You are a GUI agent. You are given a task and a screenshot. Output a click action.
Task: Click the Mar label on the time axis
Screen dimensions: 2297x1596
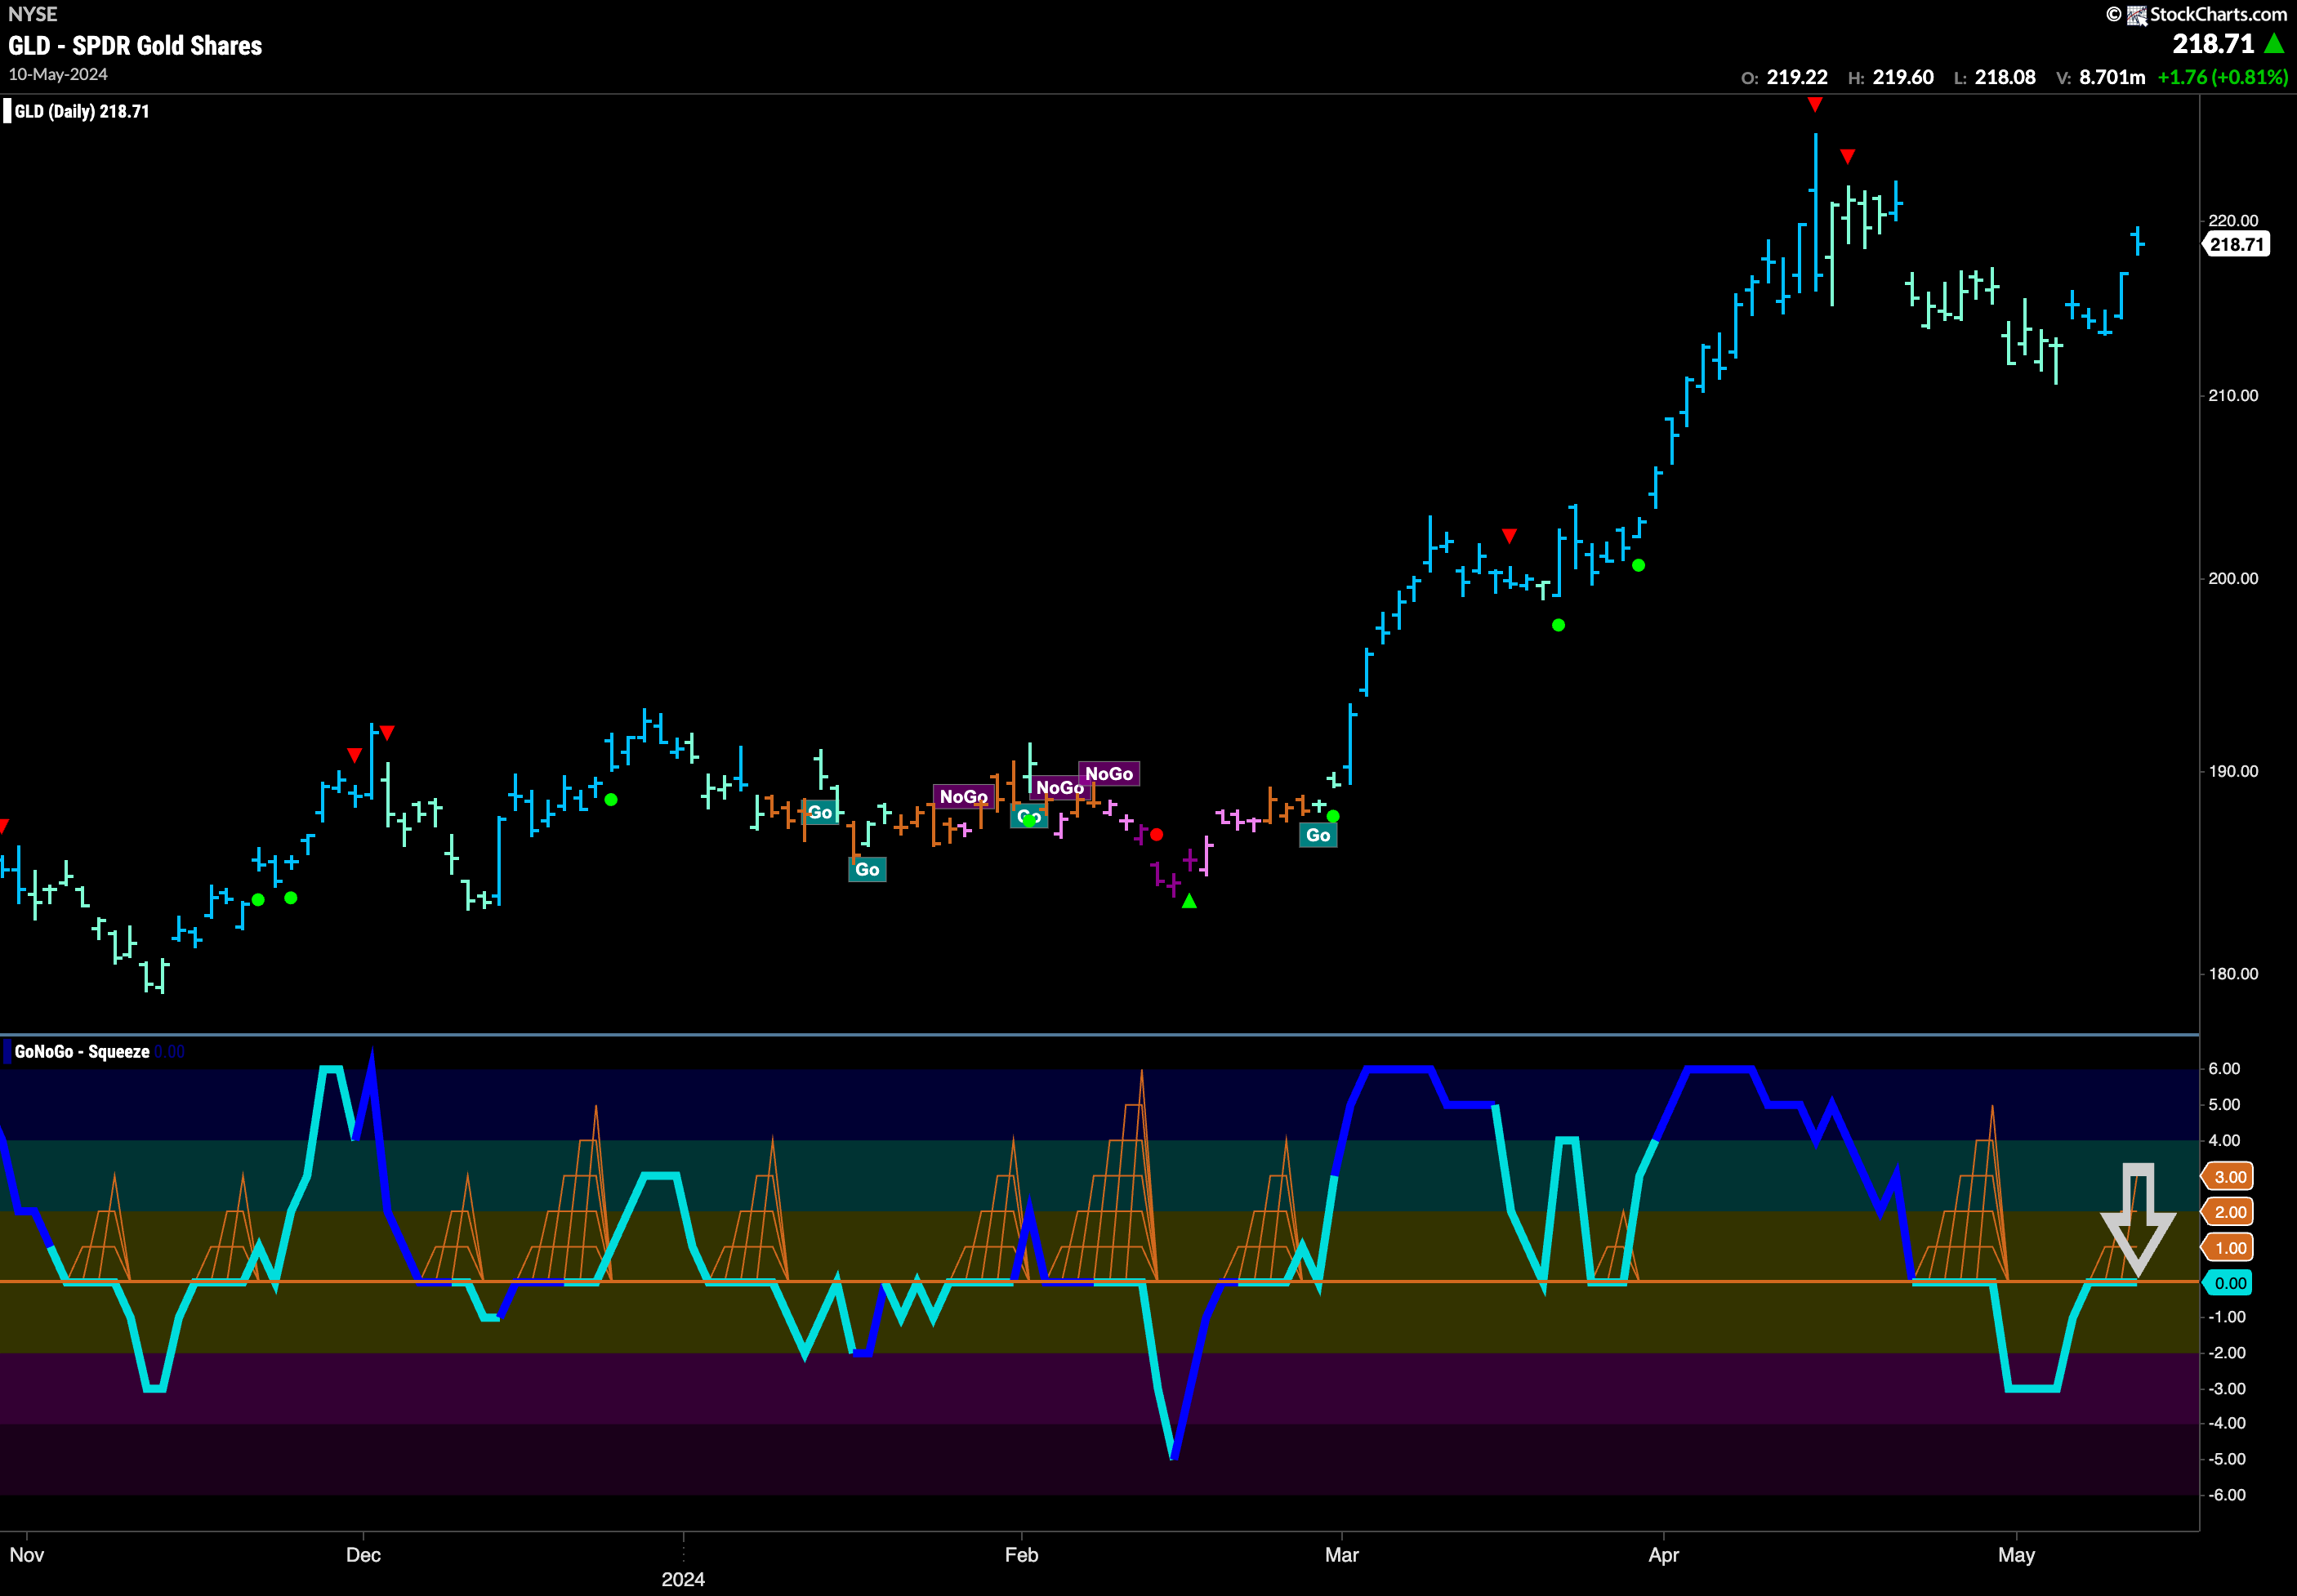1341,1554
